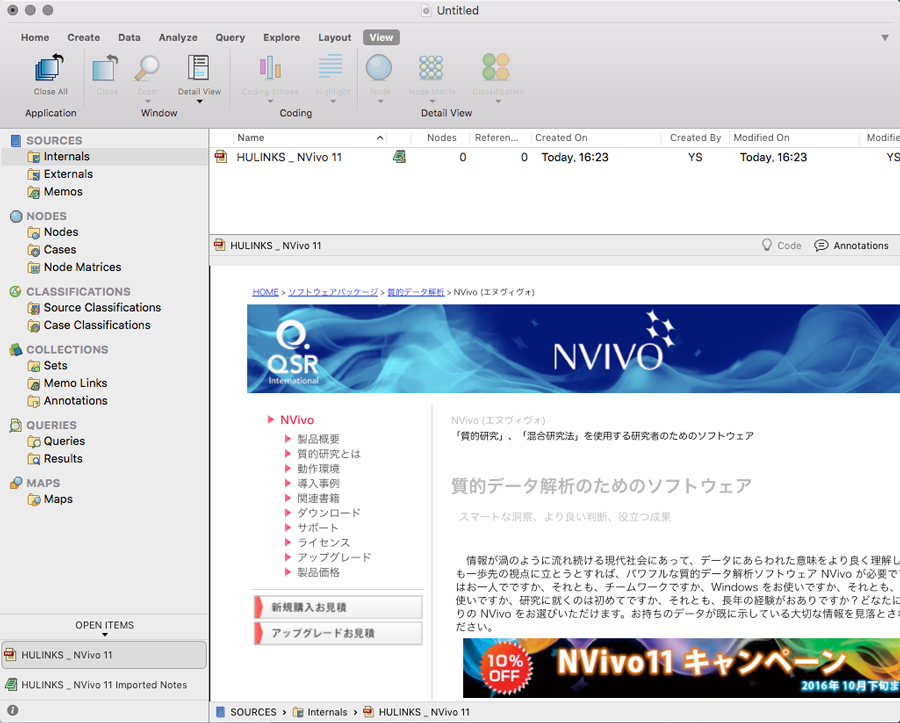Click the アップグレードお見積 button
Screen dimensions: 900x723
point(338,633)
